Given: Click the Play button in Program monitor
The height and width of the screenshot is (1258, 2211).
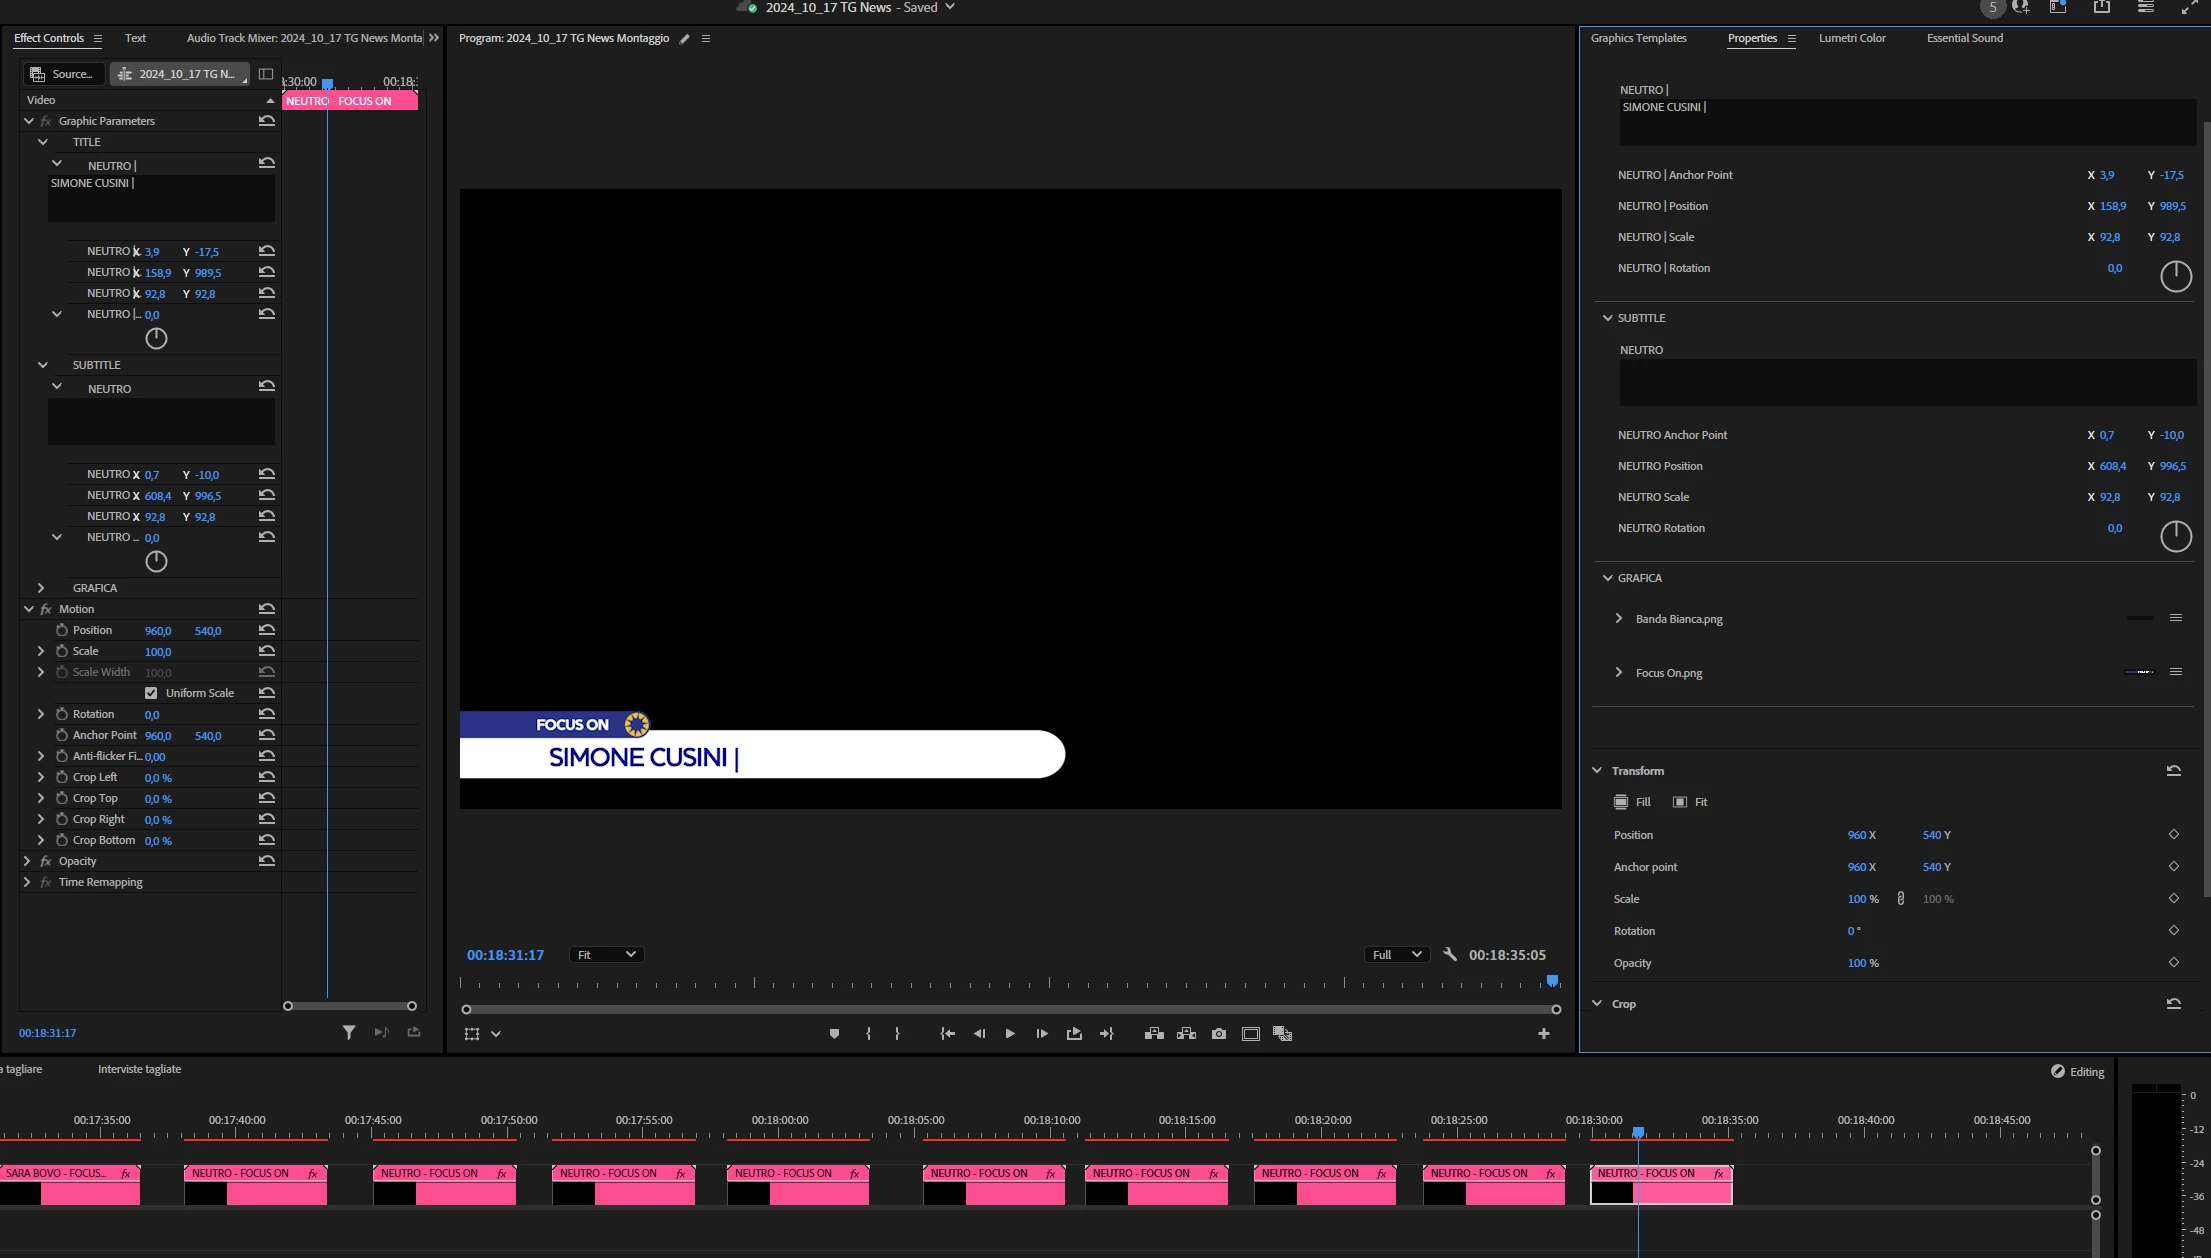Looking at the screenshot, I should tap(1010, 1034).
